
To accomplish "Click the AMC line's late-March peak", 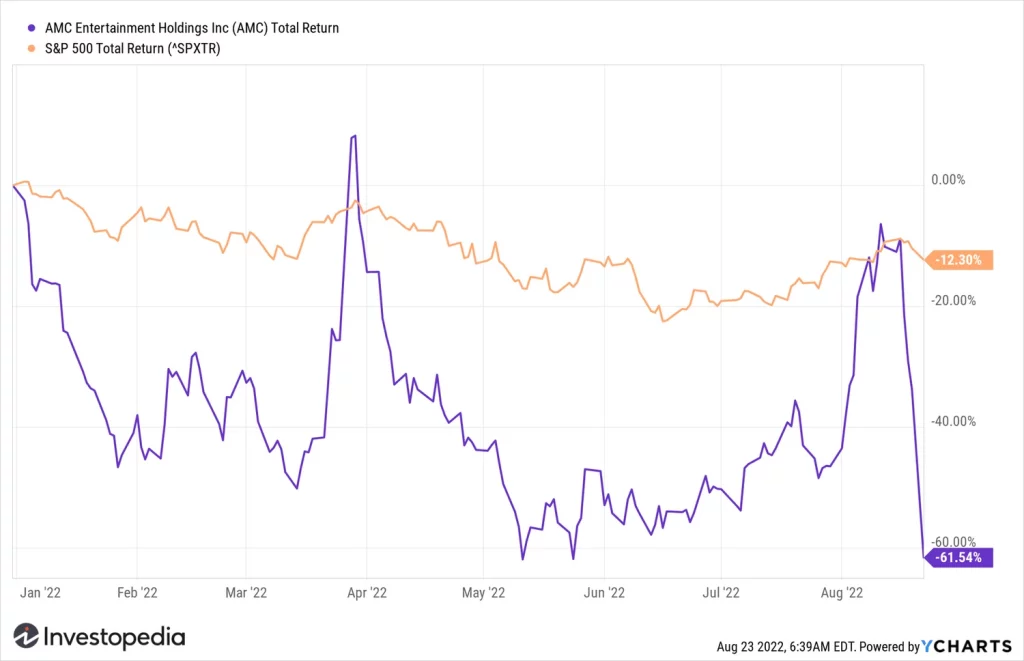I will [356, 135].
